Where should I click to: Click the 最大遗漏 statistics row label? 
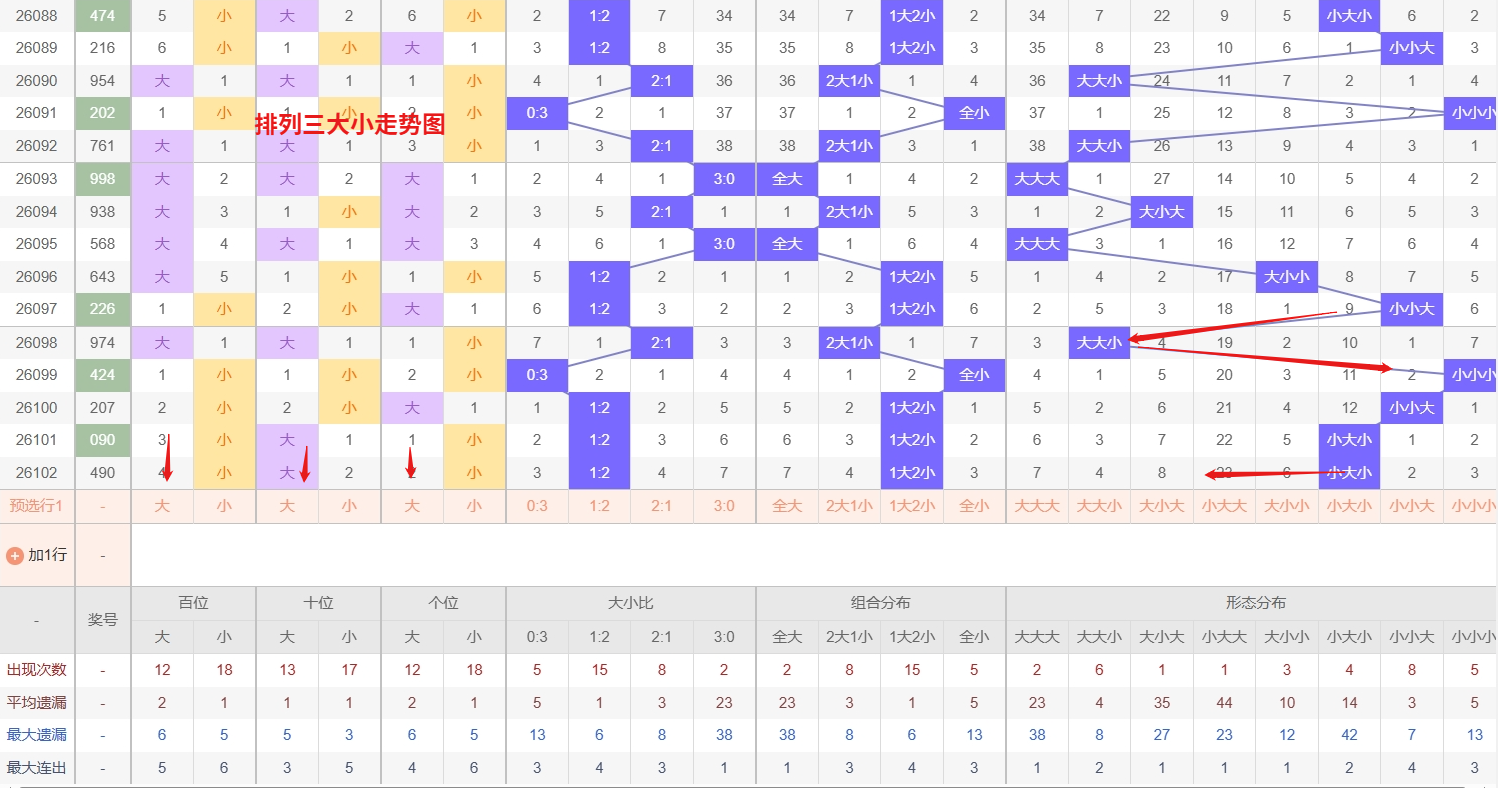(x=37, y=735)
